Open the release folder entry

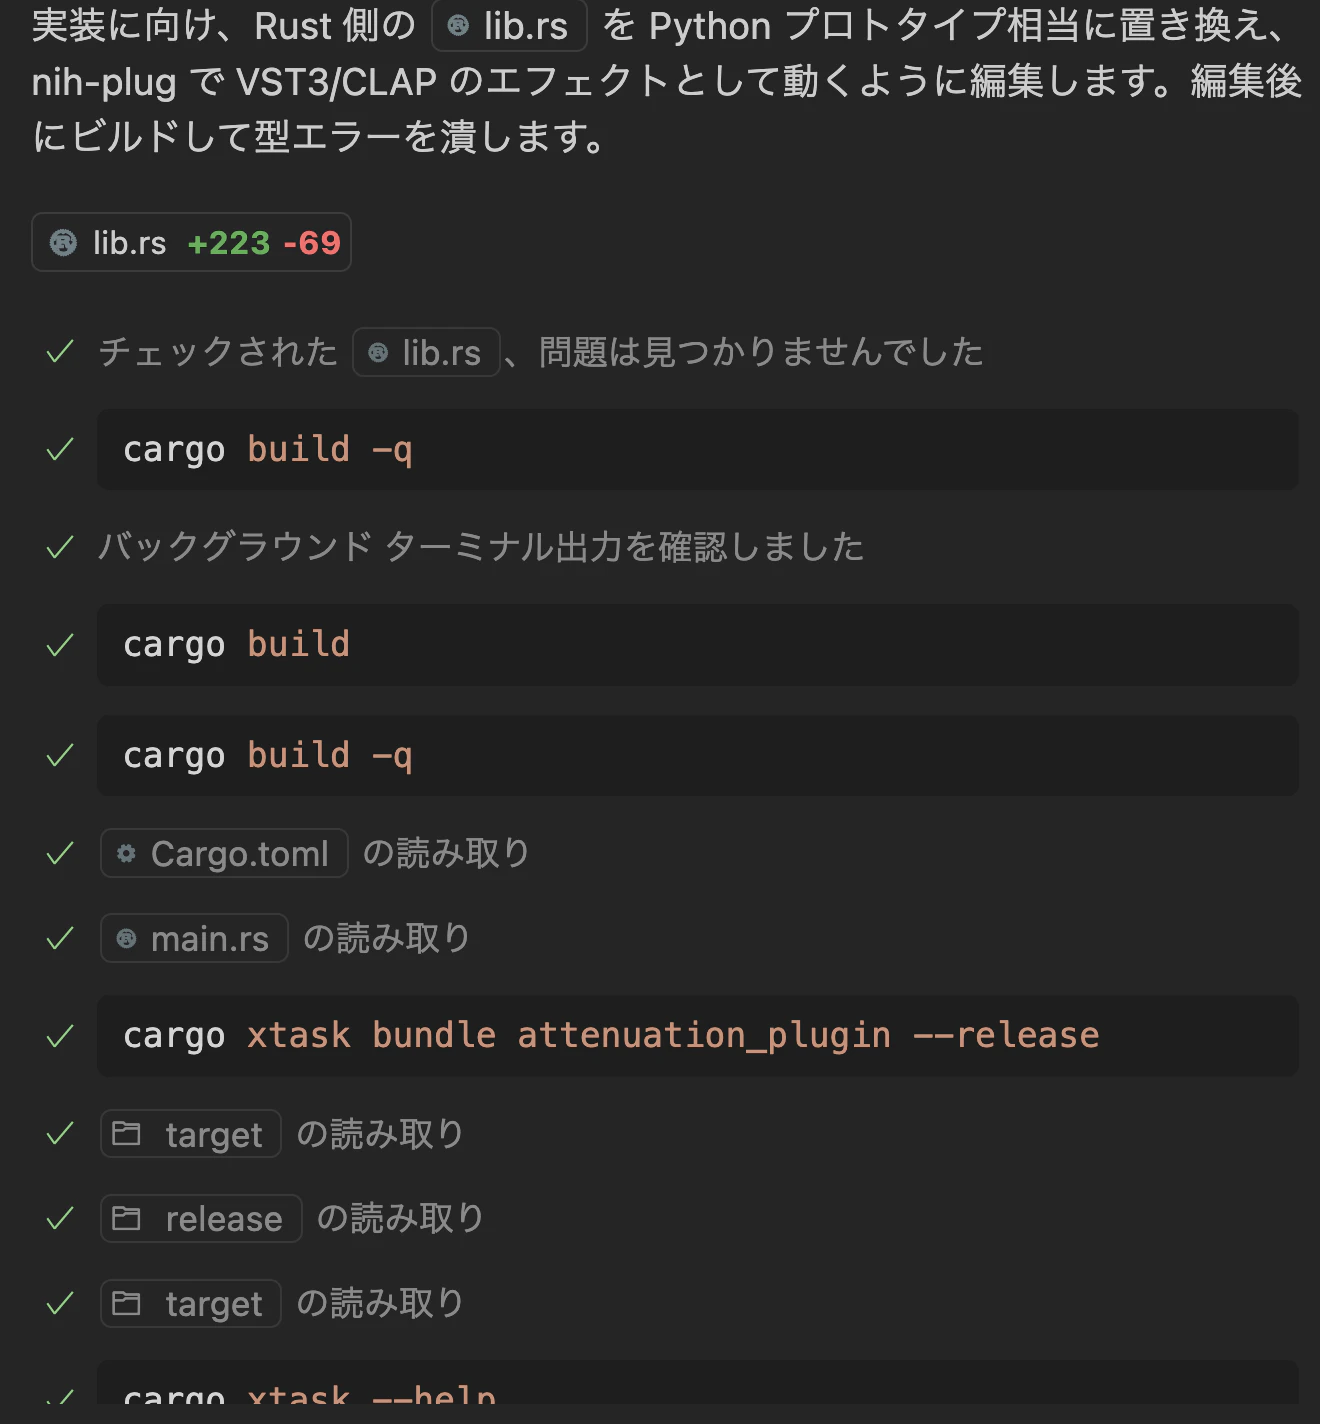tap(200, 1218)
